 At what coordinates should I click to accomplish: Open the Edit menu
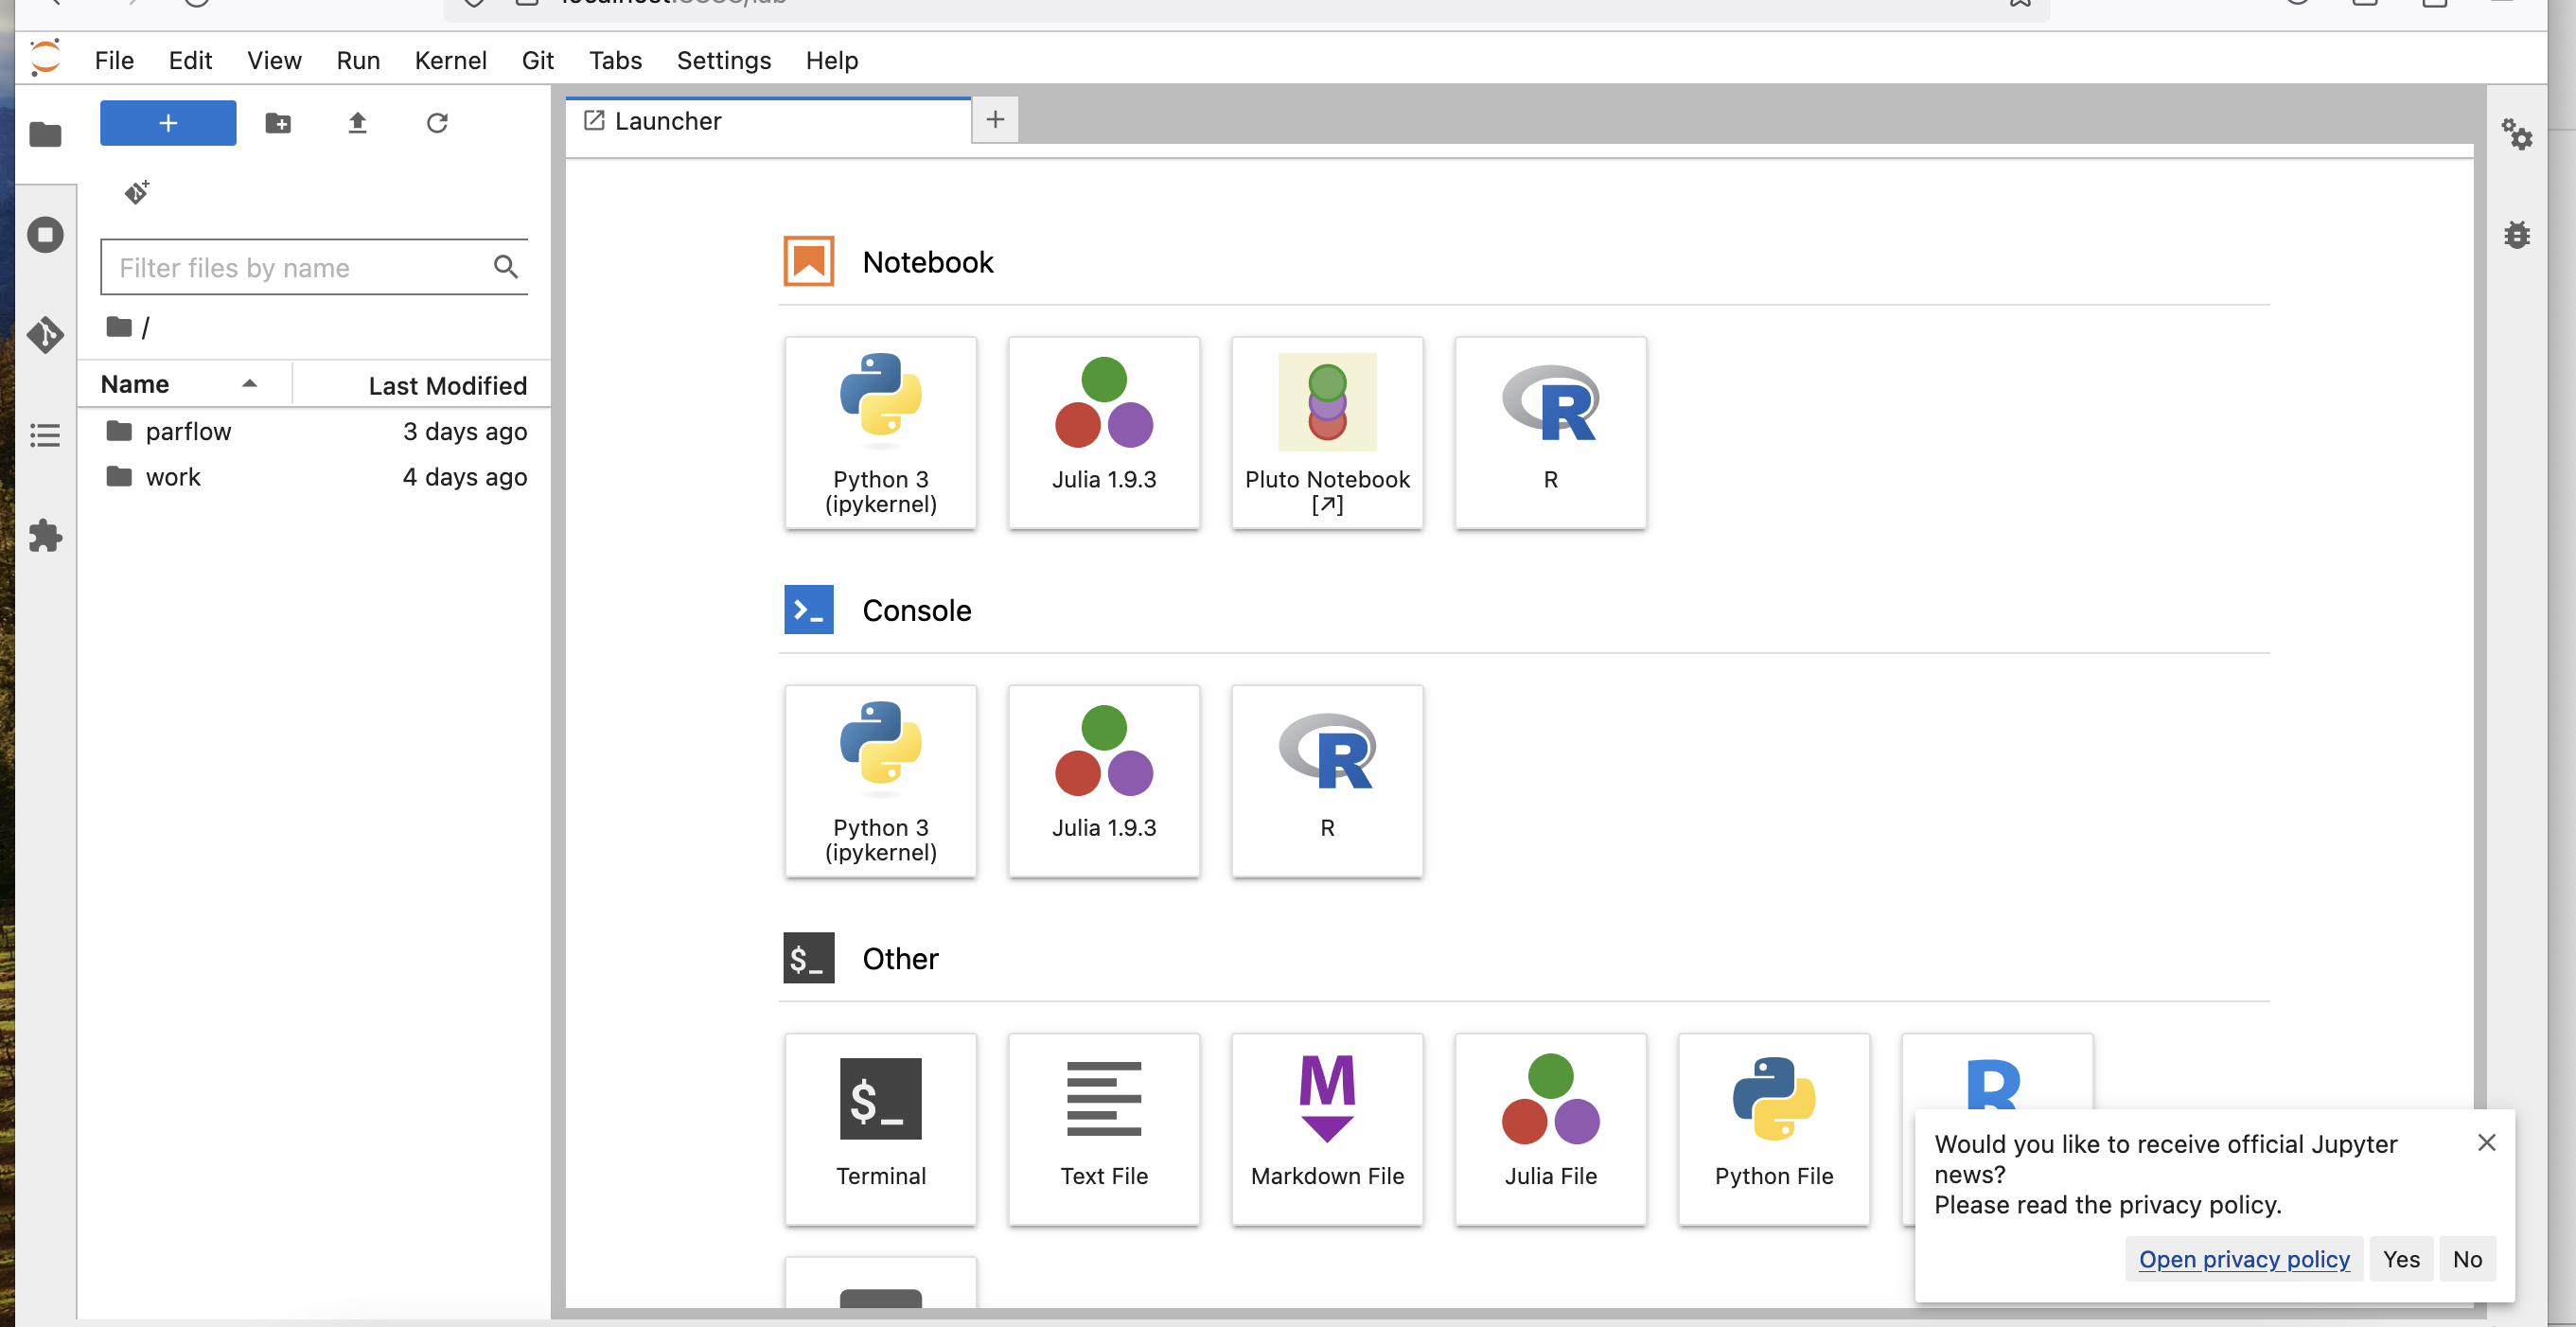click(190, 60)
